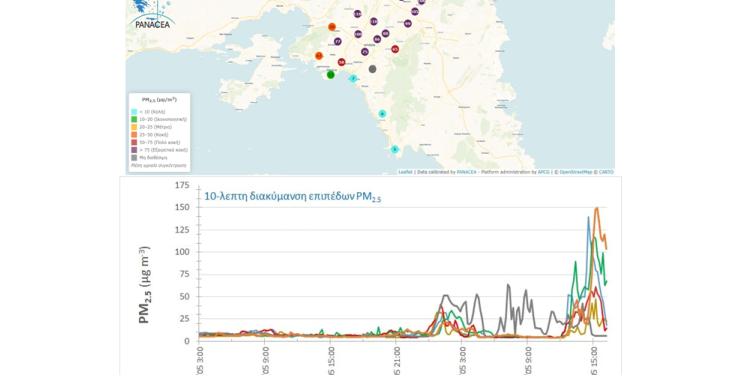
Task: Open the red marker showing 65
Action: coord(395,49)
